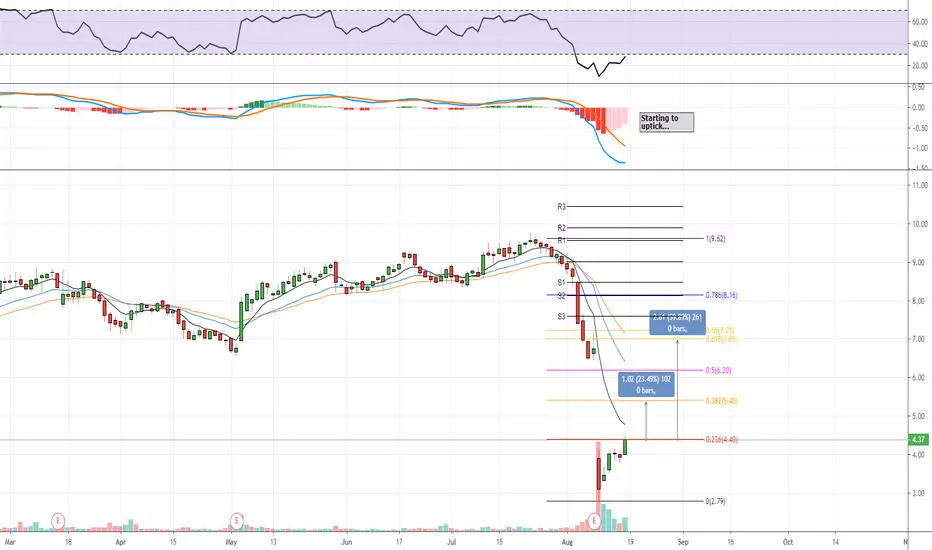
Task: Click the -0.50 value on MACD scale
Action: (x=920, y=128)
